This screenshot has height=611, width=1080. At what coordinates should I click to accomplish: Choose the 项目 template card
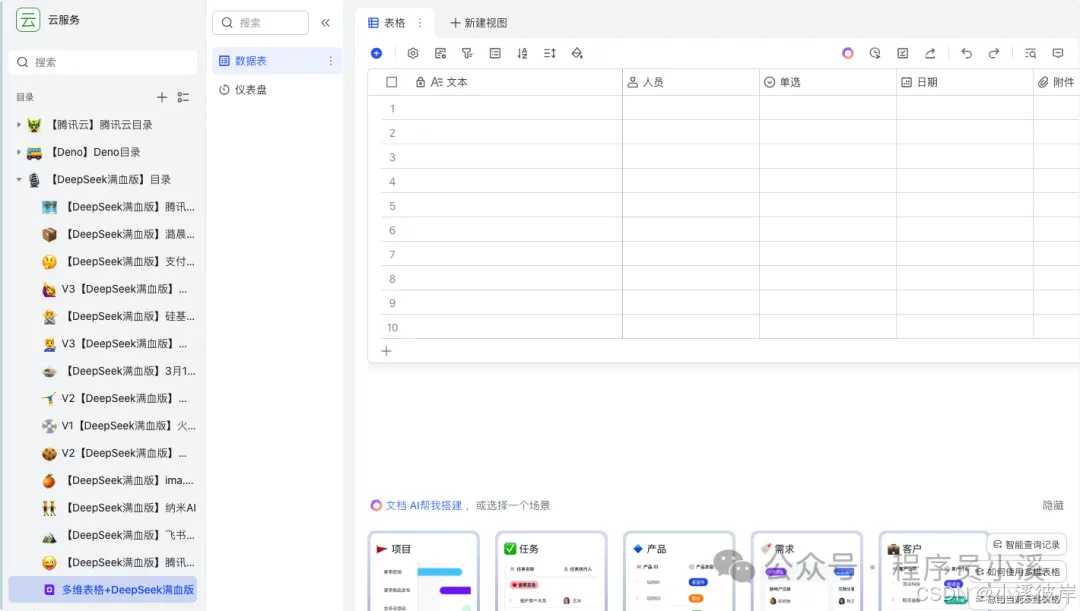point(423,571)
